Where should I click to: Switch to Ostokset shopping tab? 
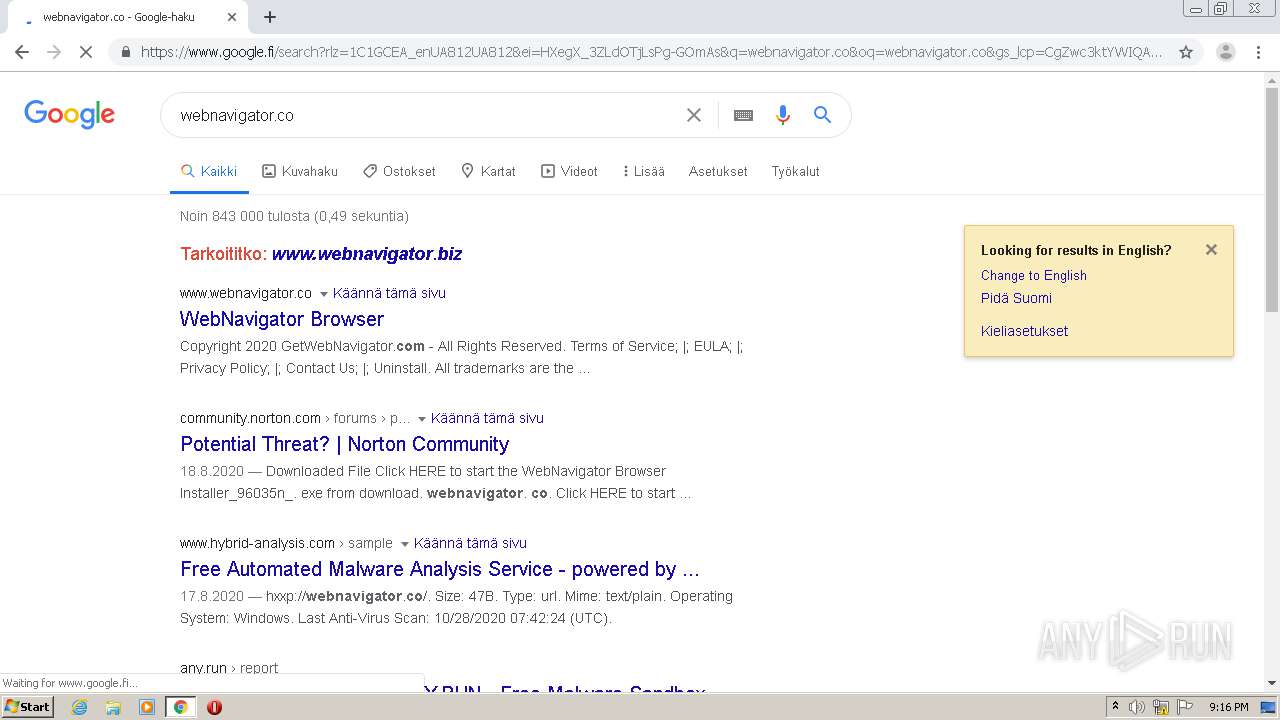tap(399, 171)
